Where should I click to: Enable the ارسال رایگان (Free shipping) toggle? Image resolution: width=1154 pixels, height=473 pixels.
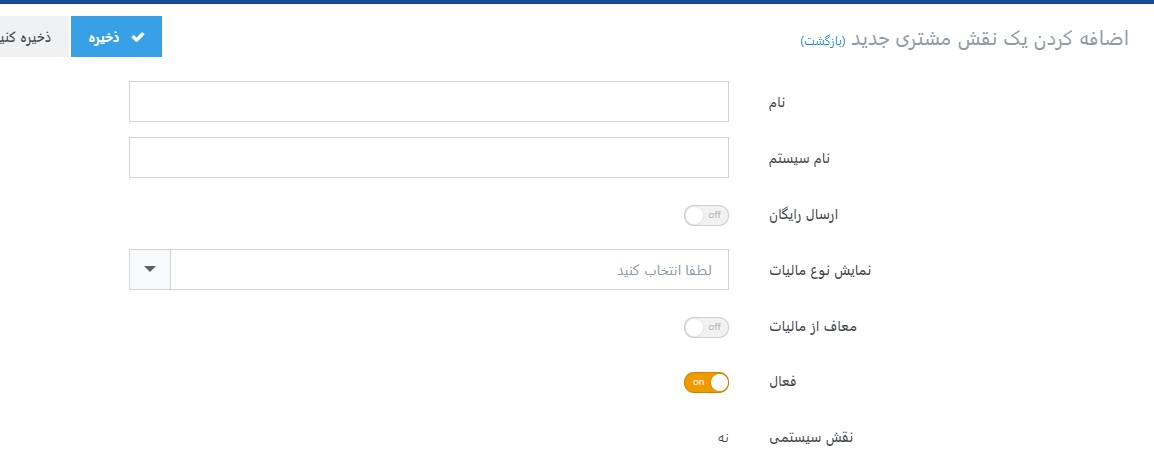point(706,215)
